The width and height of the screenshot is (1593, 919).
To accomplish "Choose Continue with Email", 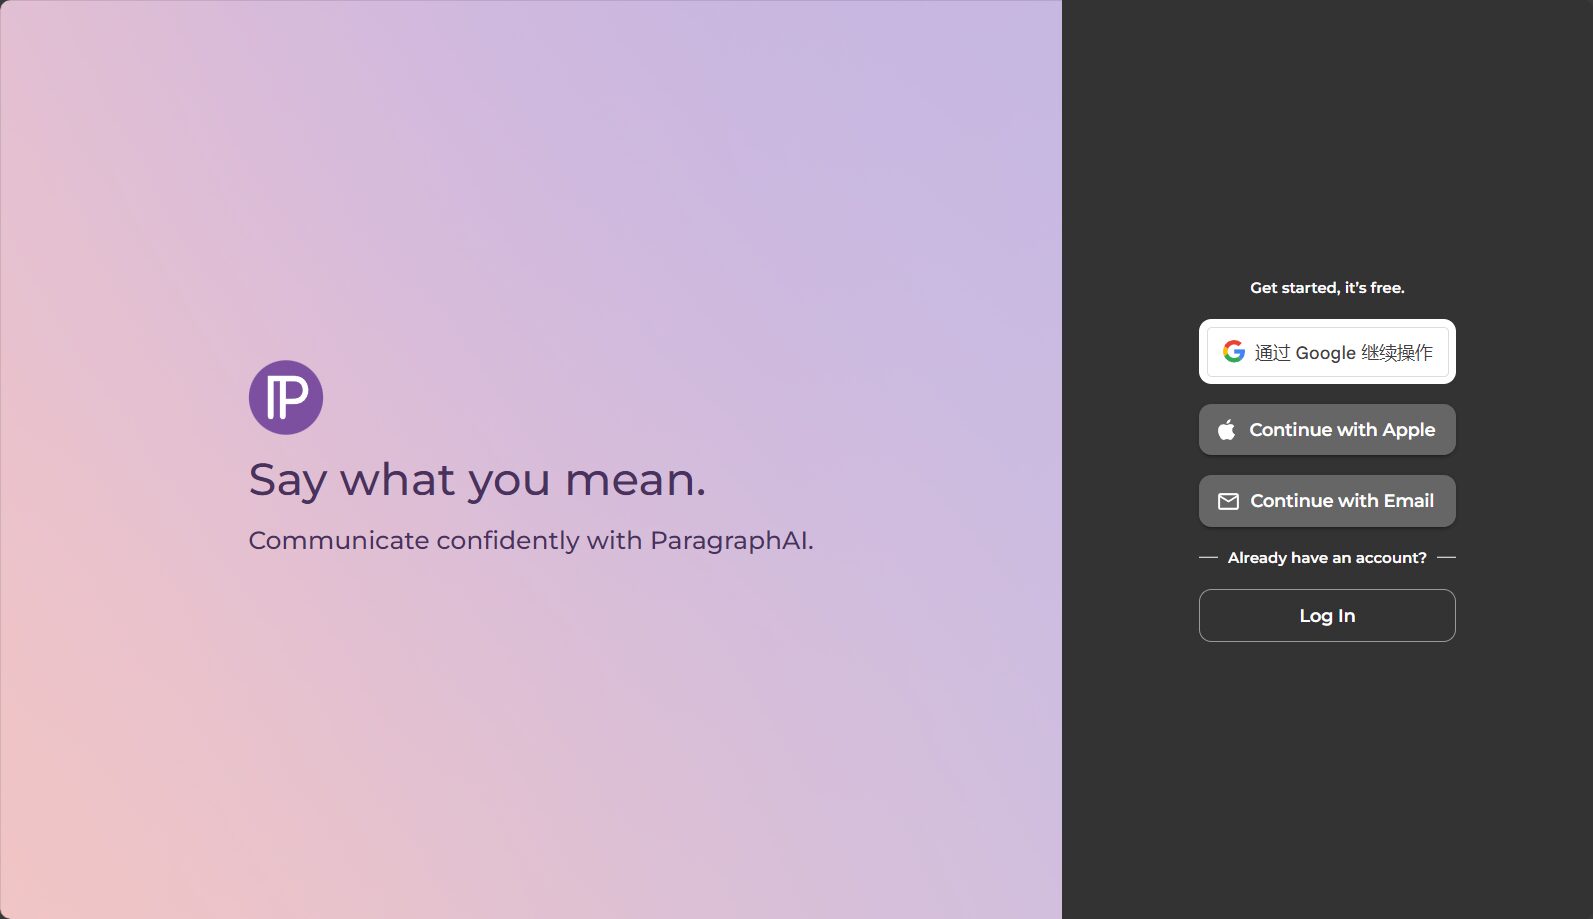I will coord(1327,501).
